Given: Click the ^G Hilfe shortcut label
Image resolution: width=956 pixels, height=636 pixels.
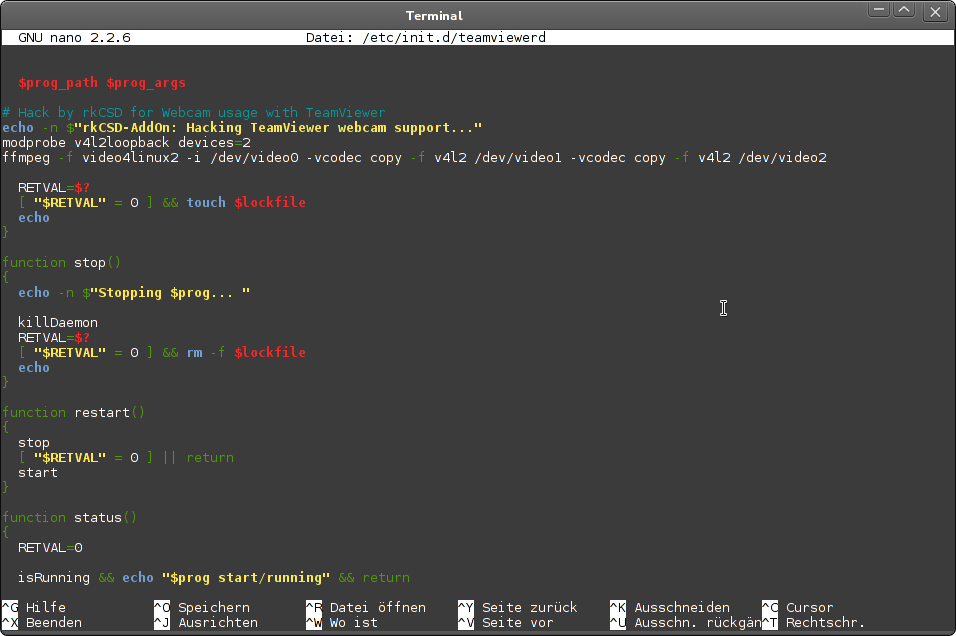Looking at the screenshot, I should click(34, 607).
